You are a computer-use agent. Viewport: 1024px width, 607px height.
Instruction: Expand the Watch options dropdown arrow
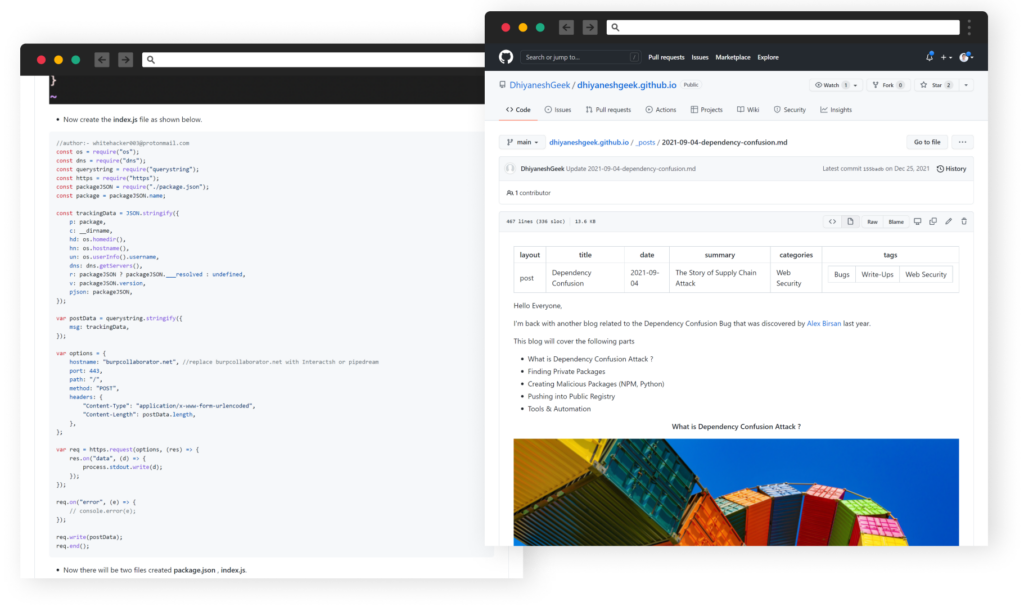856,85
